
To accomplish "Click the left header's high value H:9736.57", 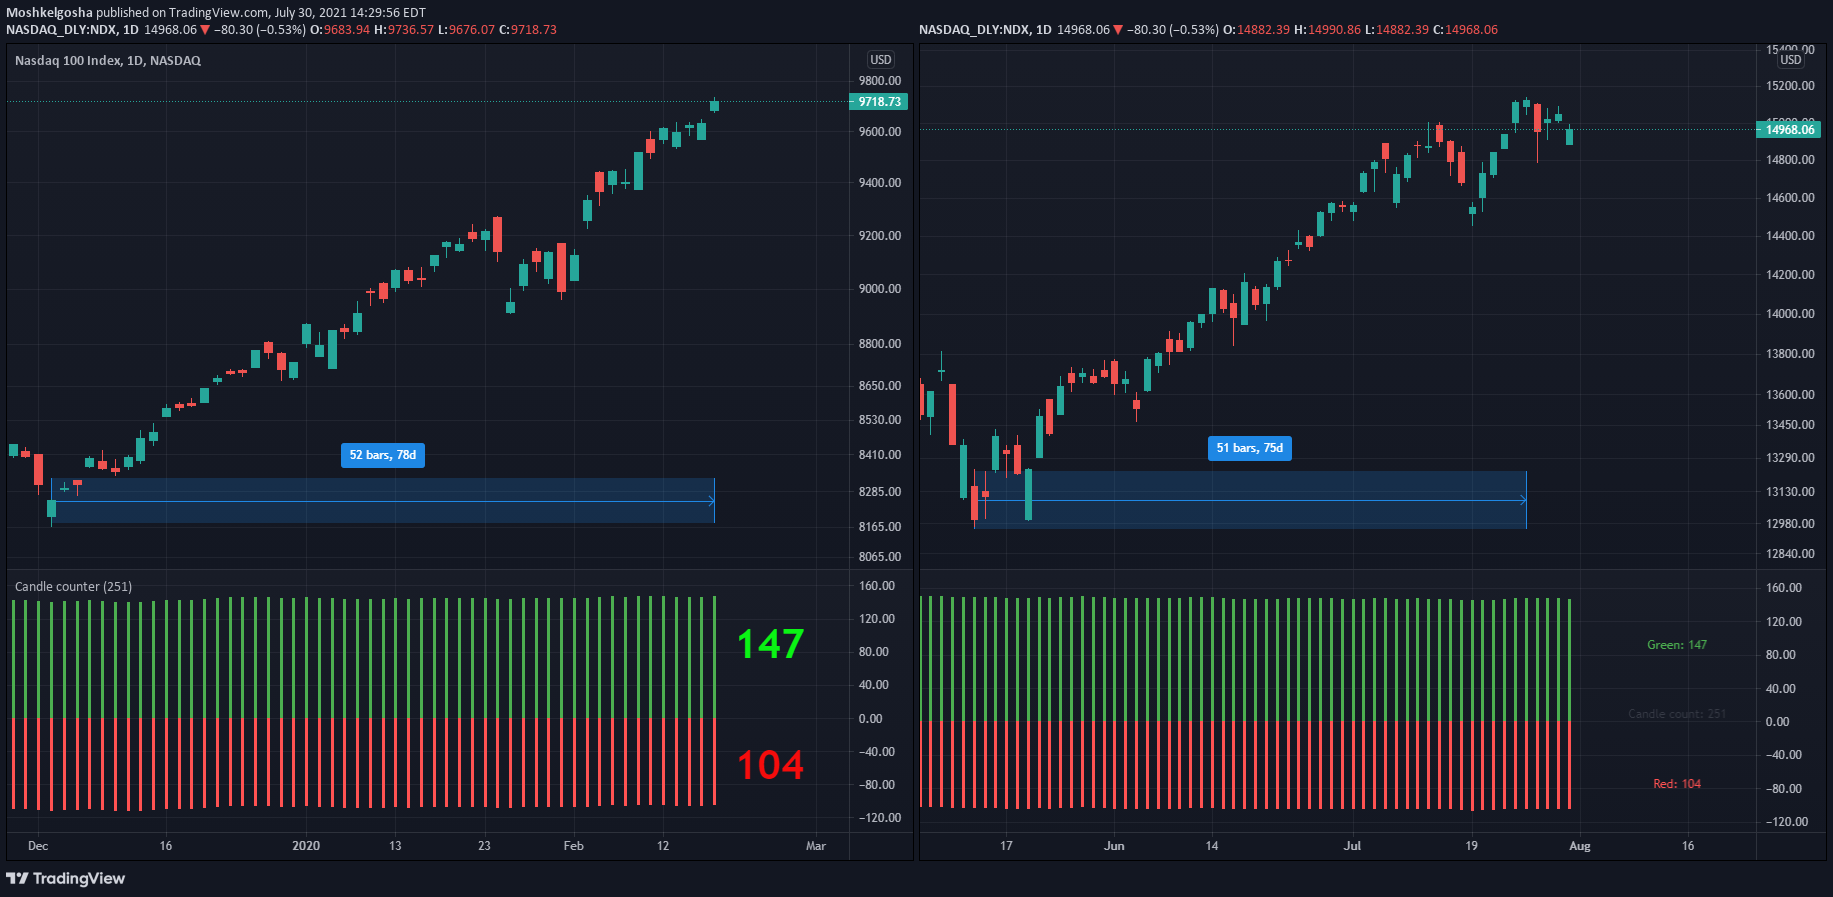I will click(x=404, y=30).
